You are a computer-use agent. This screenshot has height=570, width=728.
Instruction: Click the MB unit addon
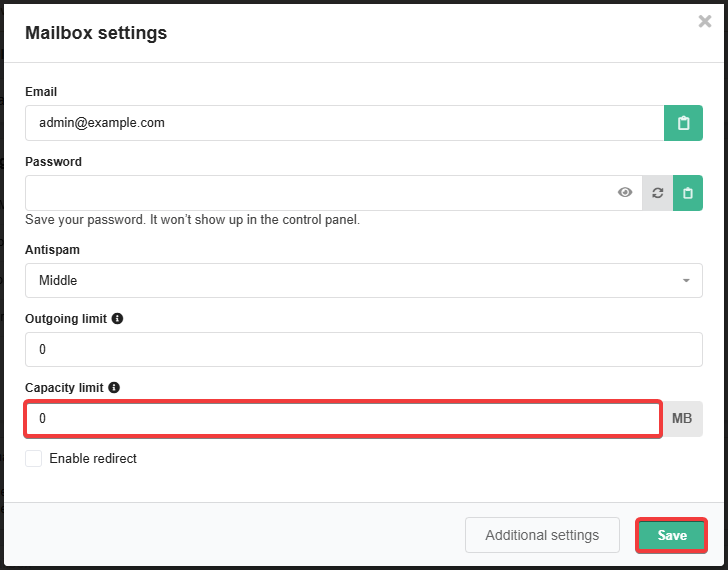click(x=682, y=419)
